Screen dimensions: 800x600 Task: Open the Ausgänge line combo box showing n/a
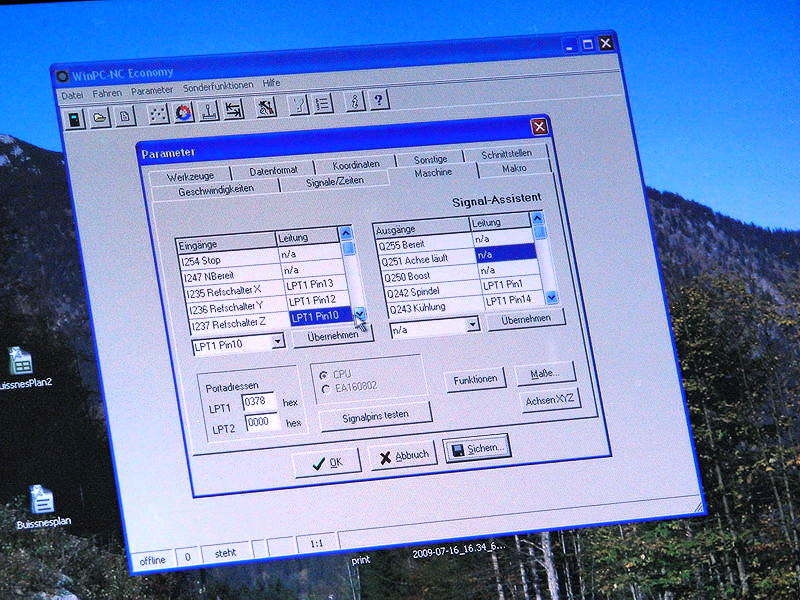(x=435, y=328)
